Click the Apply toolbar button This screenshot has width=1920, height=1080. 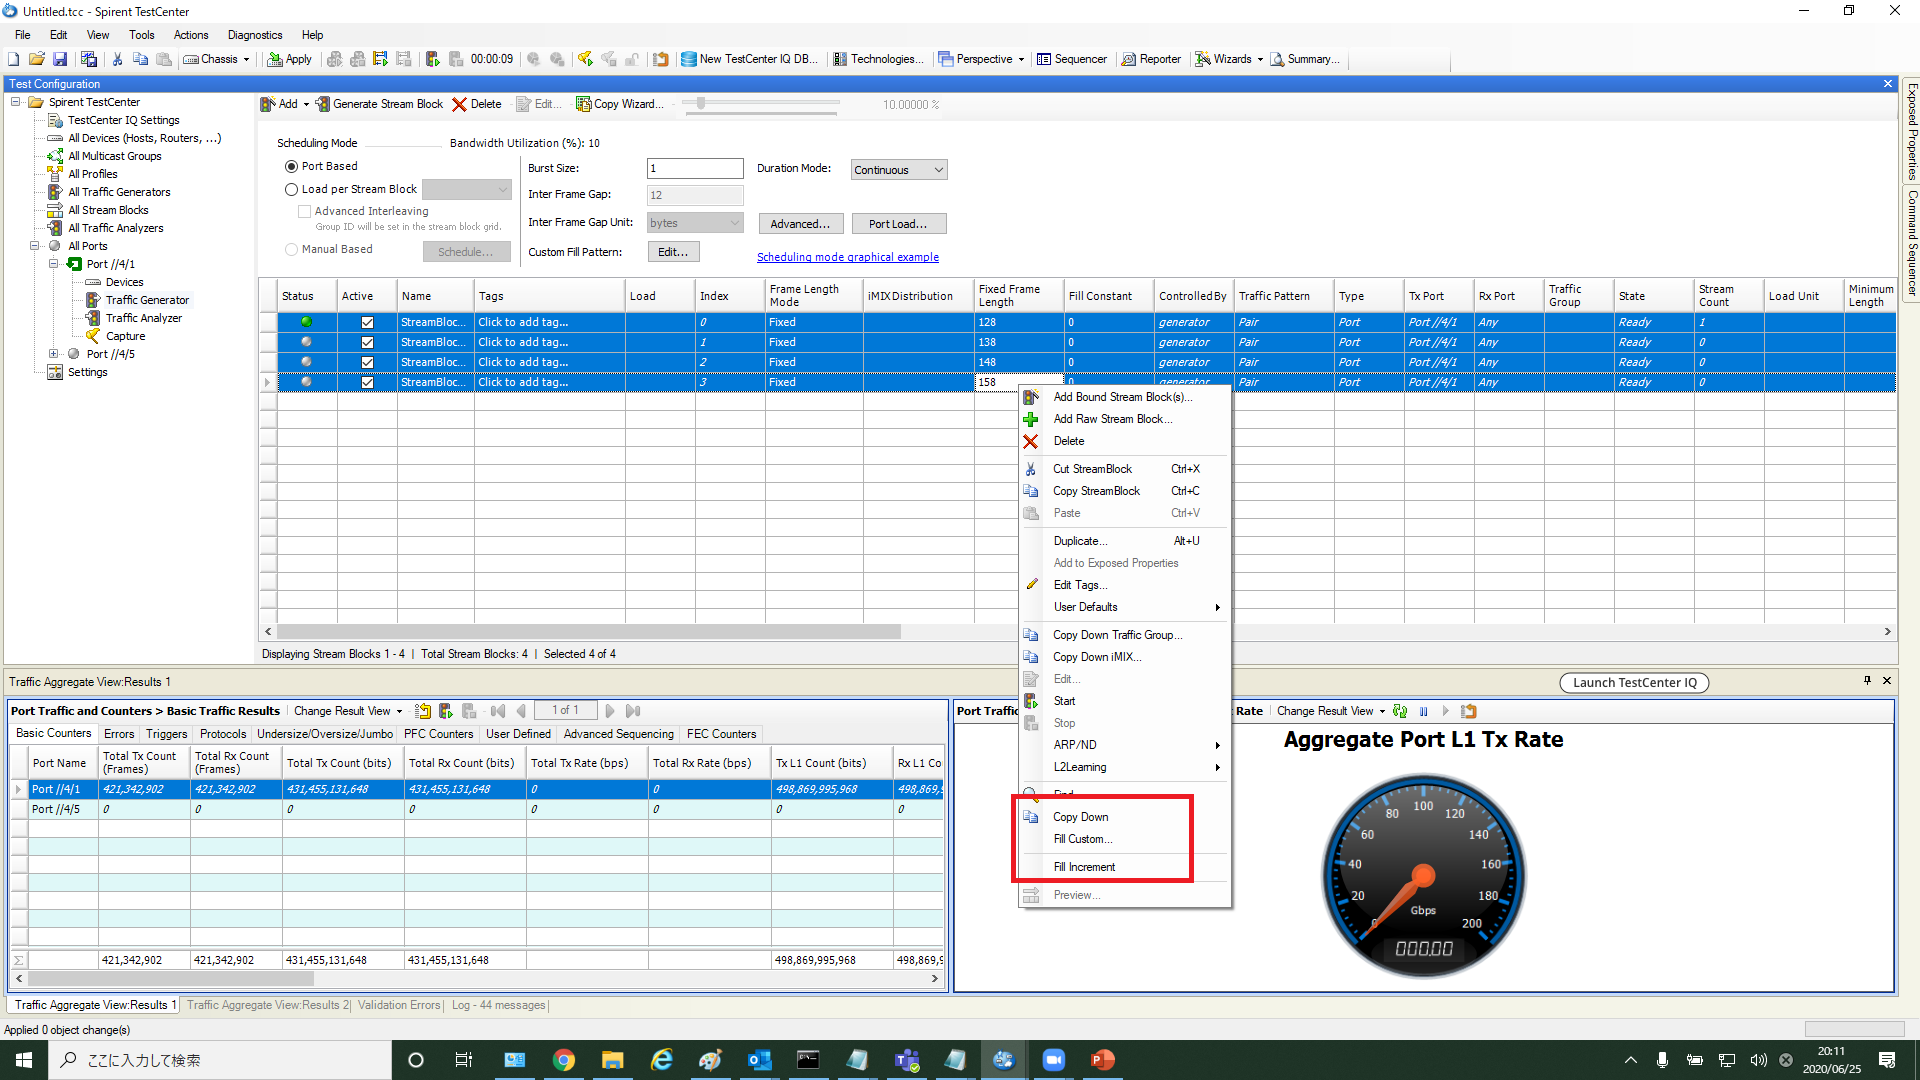289,59
